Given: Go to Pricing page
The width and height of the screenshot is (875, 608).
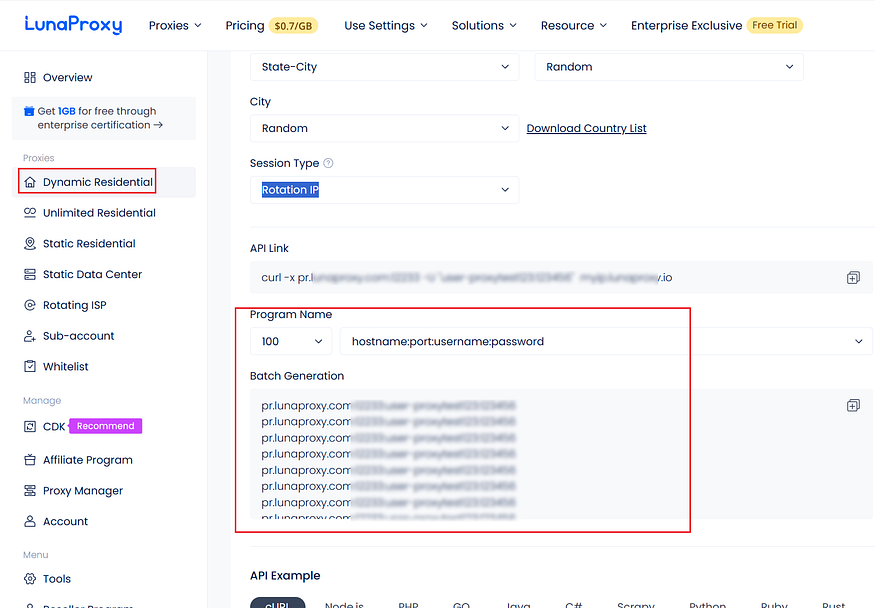Looking at the screenshot, I should 244,26.
